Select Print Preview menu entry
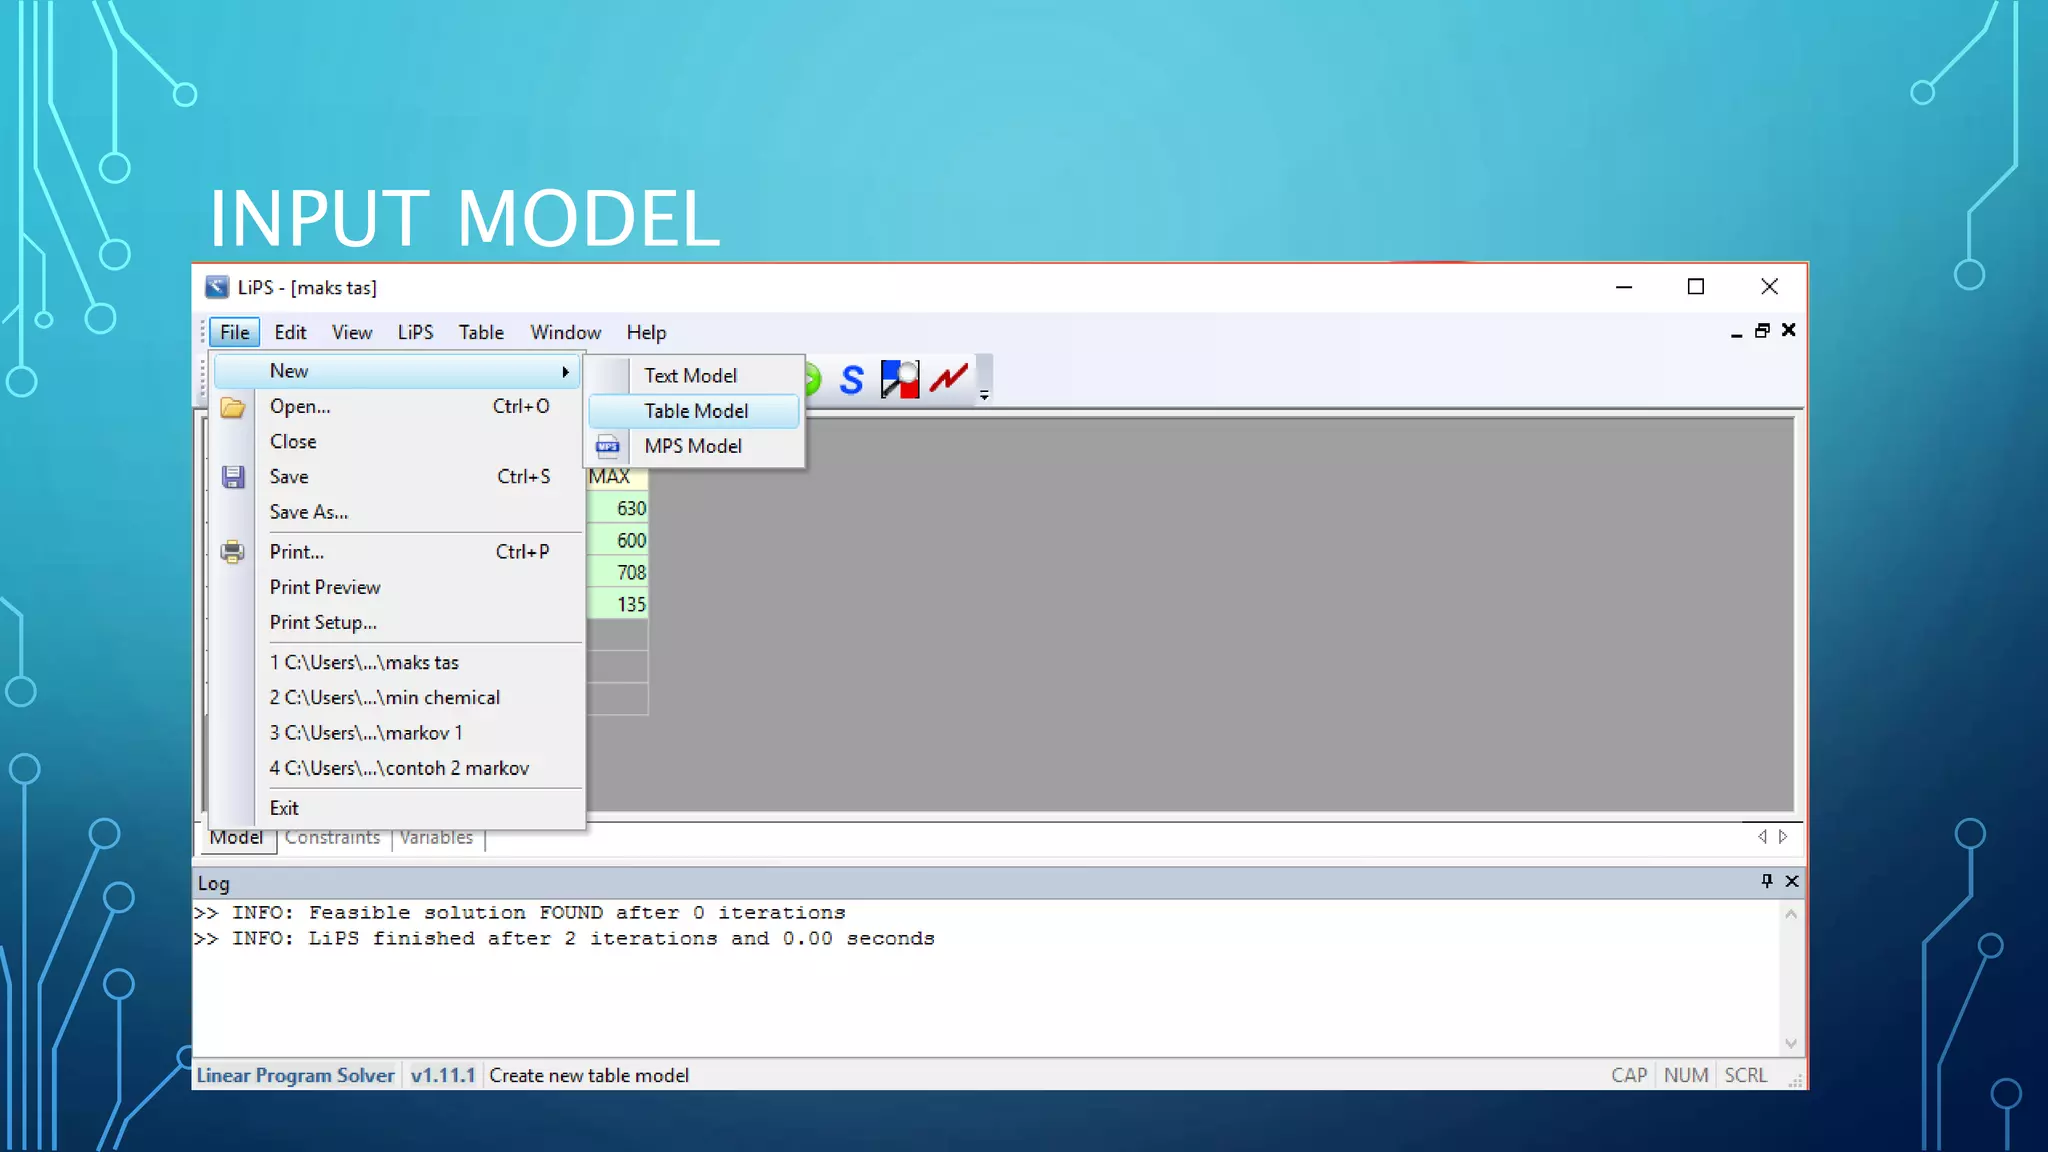The image size is (2048, 1152). pyautogui.click(x=399, y=587)
